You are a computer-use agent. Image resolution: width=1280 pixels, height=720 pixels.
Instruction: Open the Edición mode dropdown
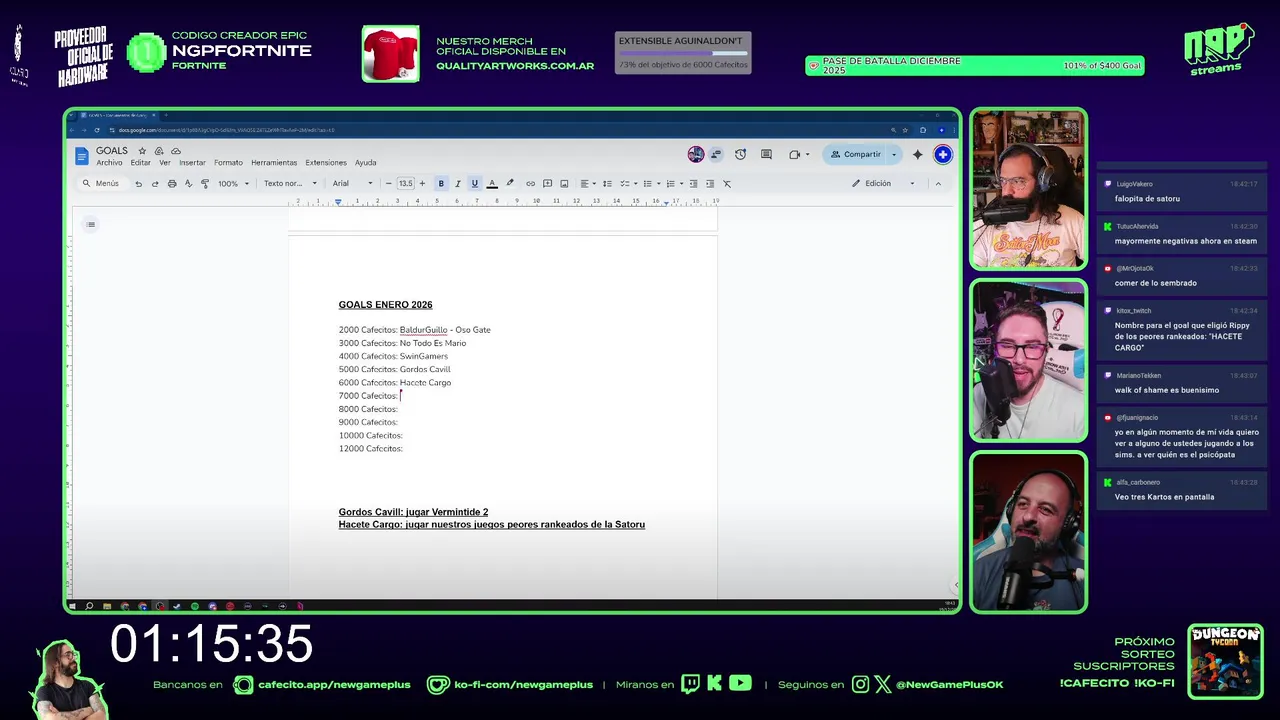point(883,184)
